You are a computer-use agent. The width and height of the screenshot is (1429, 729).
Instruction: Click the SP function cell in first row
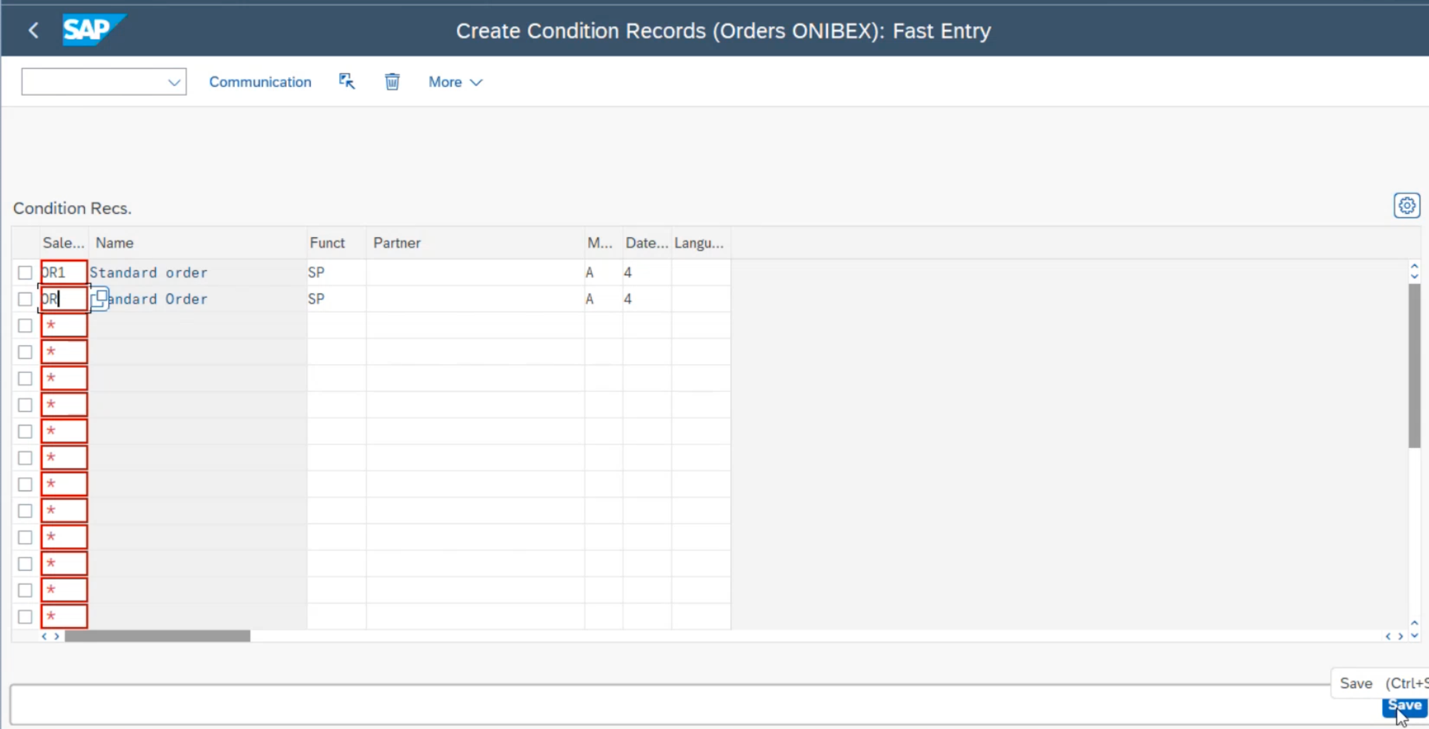pyautogui.click(x=337, y=272)
